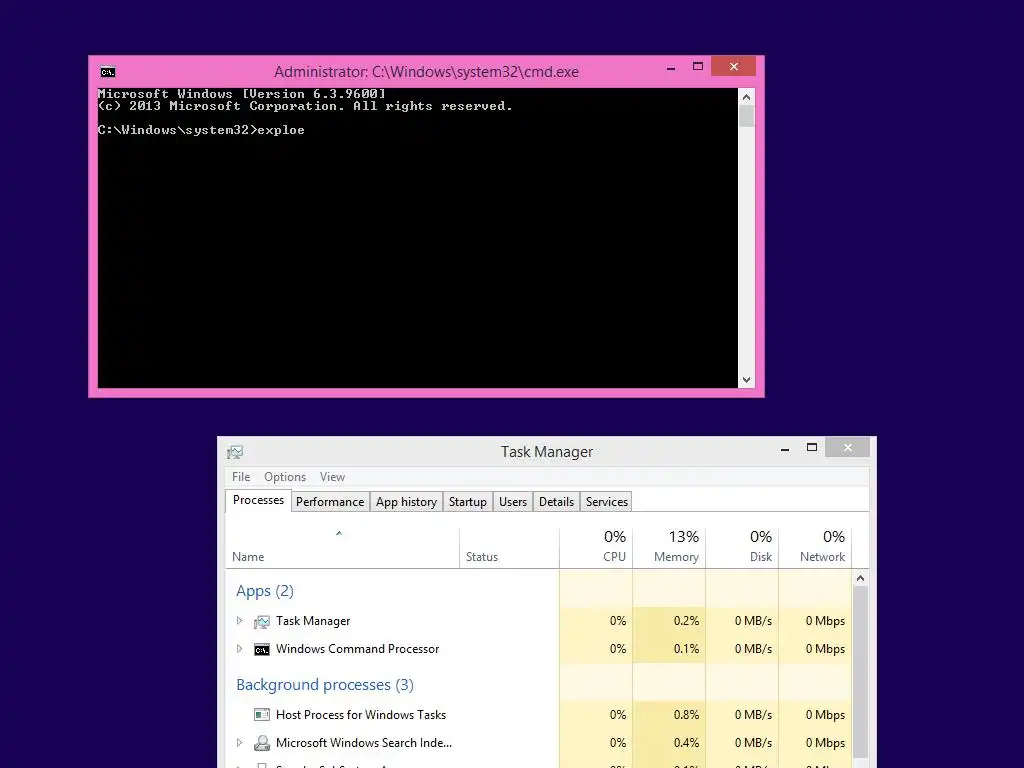Sort processes by Disk column
1024x768 pixels.
(743, 547)
